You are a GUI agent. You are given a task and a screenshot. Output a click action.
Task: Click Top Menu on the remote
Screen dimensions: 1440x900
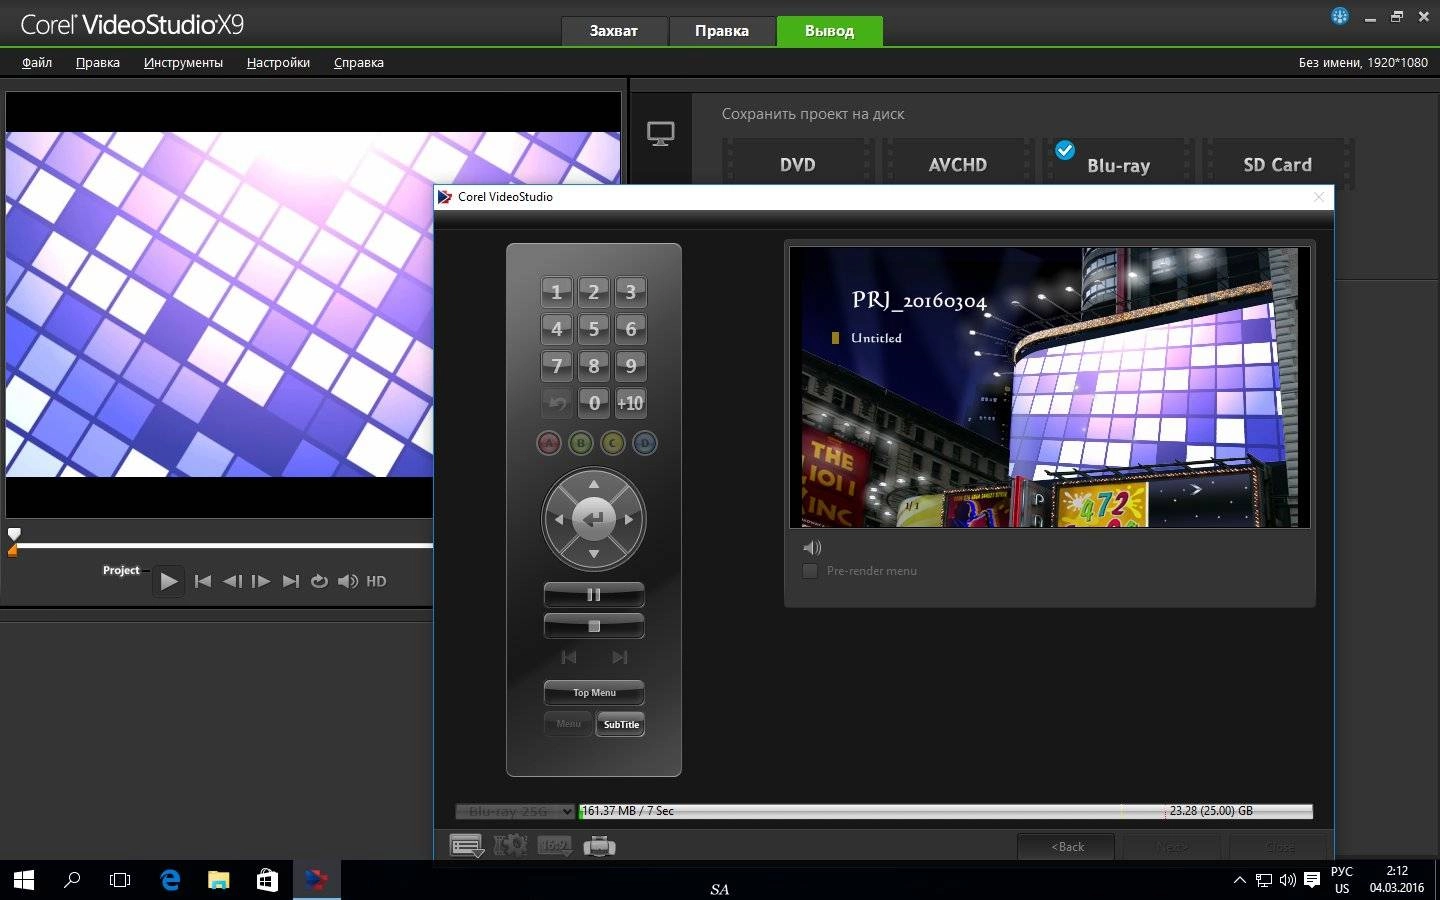(x=594, y=692)
